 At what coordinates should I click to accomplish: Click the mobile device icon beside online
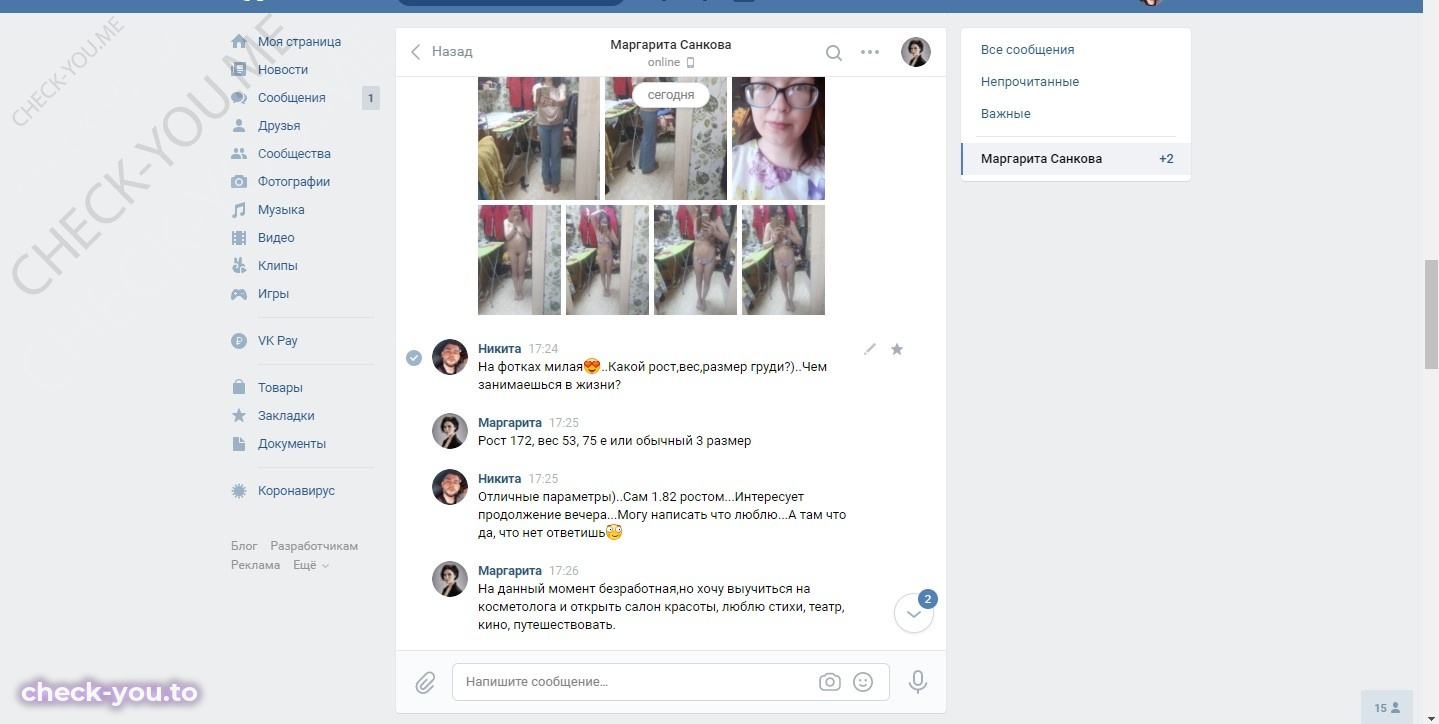[690, 63]
